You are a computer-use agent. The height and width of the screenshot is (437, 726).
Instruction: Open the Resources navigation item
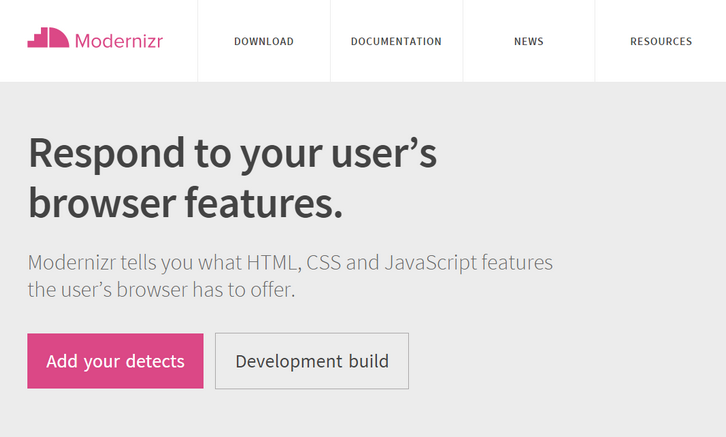coord(661,42)
